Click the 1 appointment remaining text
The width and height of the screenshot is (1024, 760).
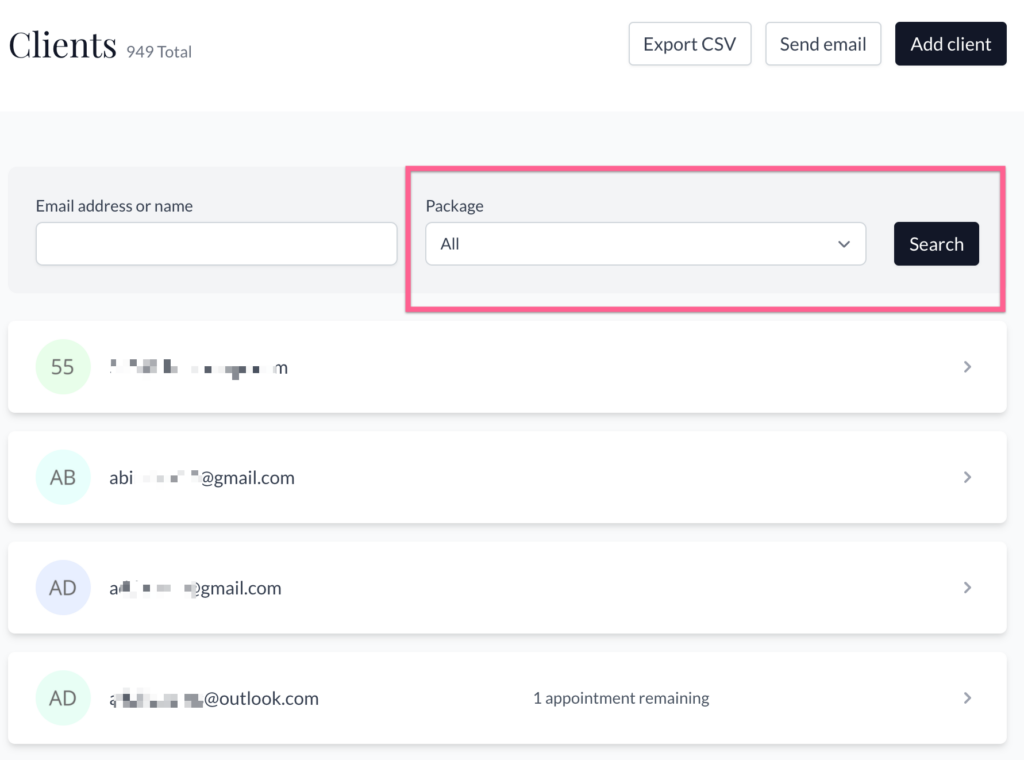click(621, 698)
